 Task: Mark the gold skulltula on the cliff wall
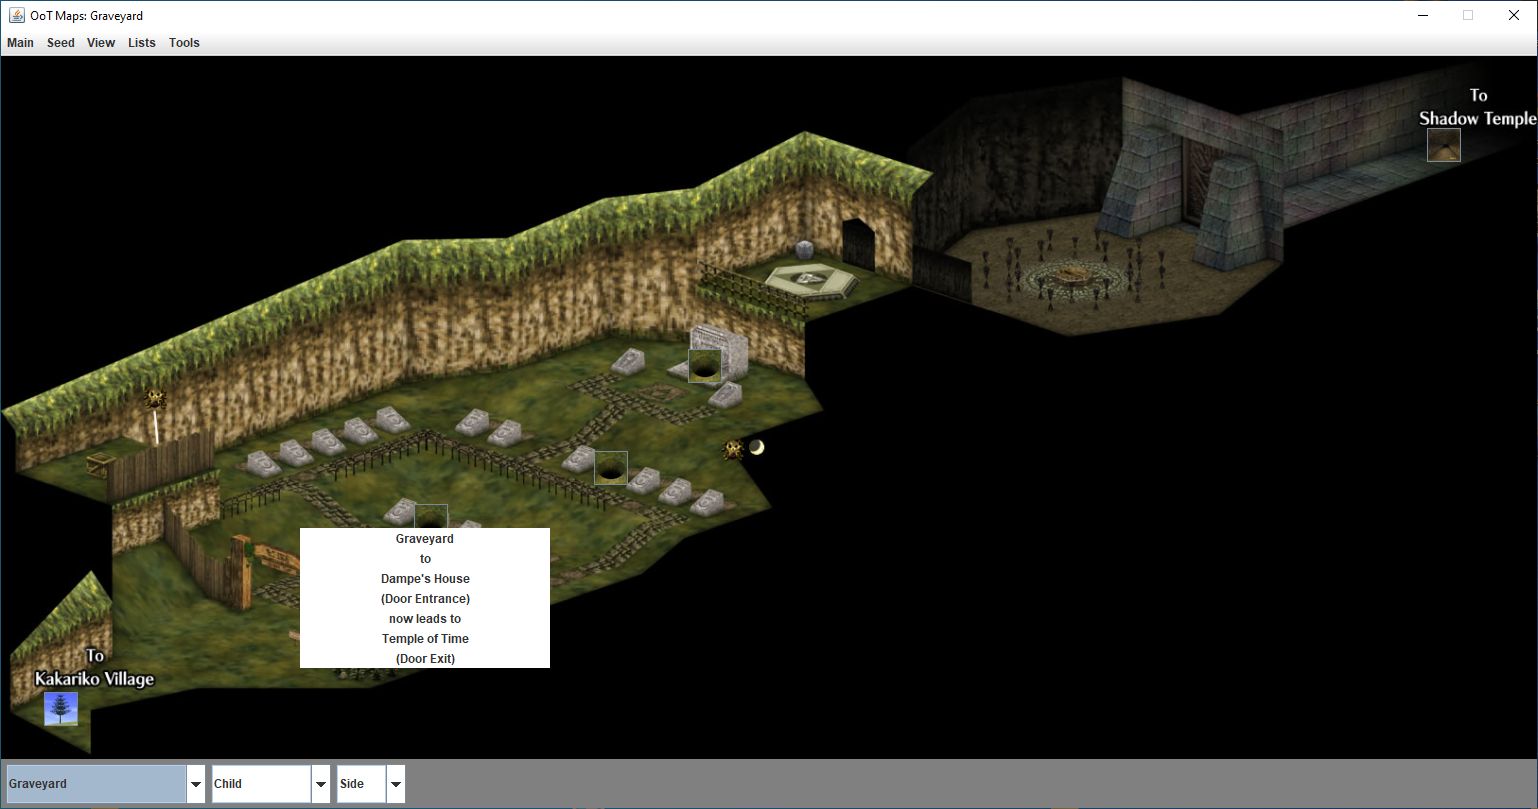155,399
